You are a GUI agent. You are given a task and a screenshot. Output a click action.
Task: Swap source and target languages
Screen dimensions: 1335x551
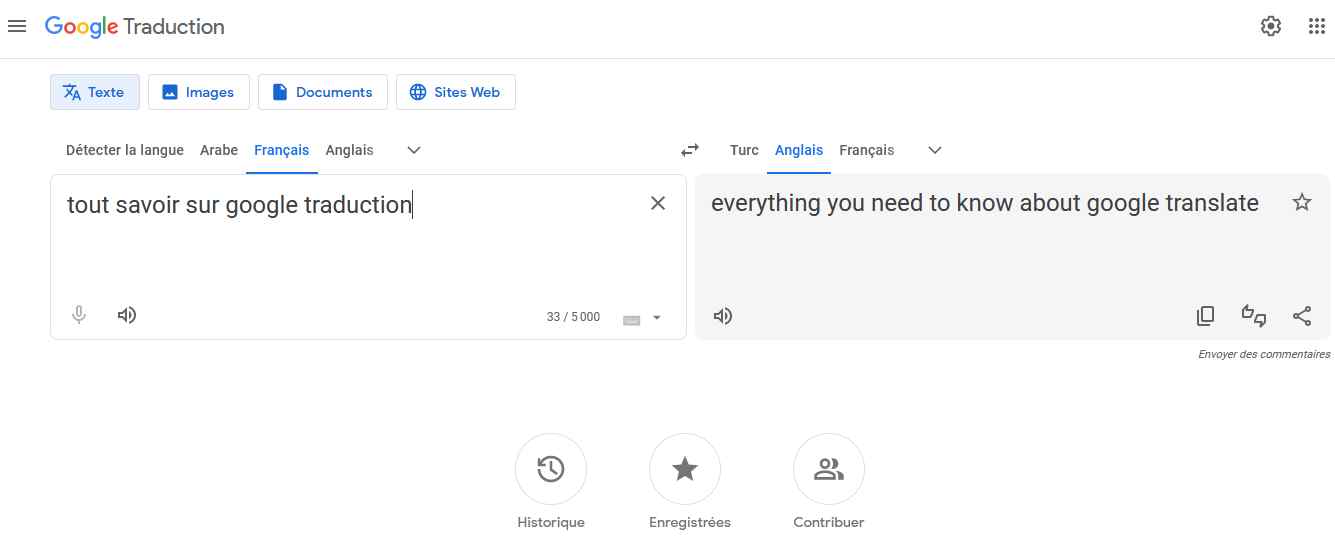[x=690, y=150]
